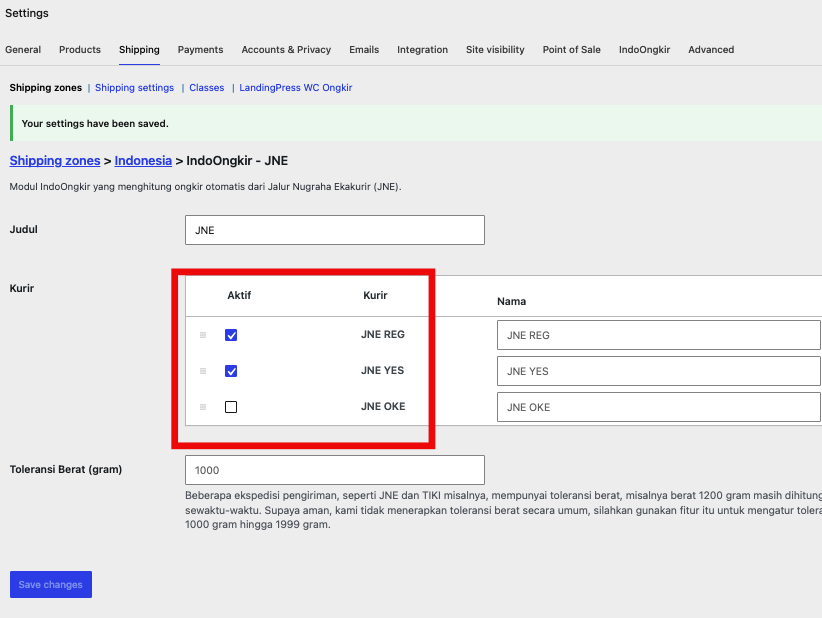
Task: Grab the JNE OKE row drag handle
Action: 203,407
